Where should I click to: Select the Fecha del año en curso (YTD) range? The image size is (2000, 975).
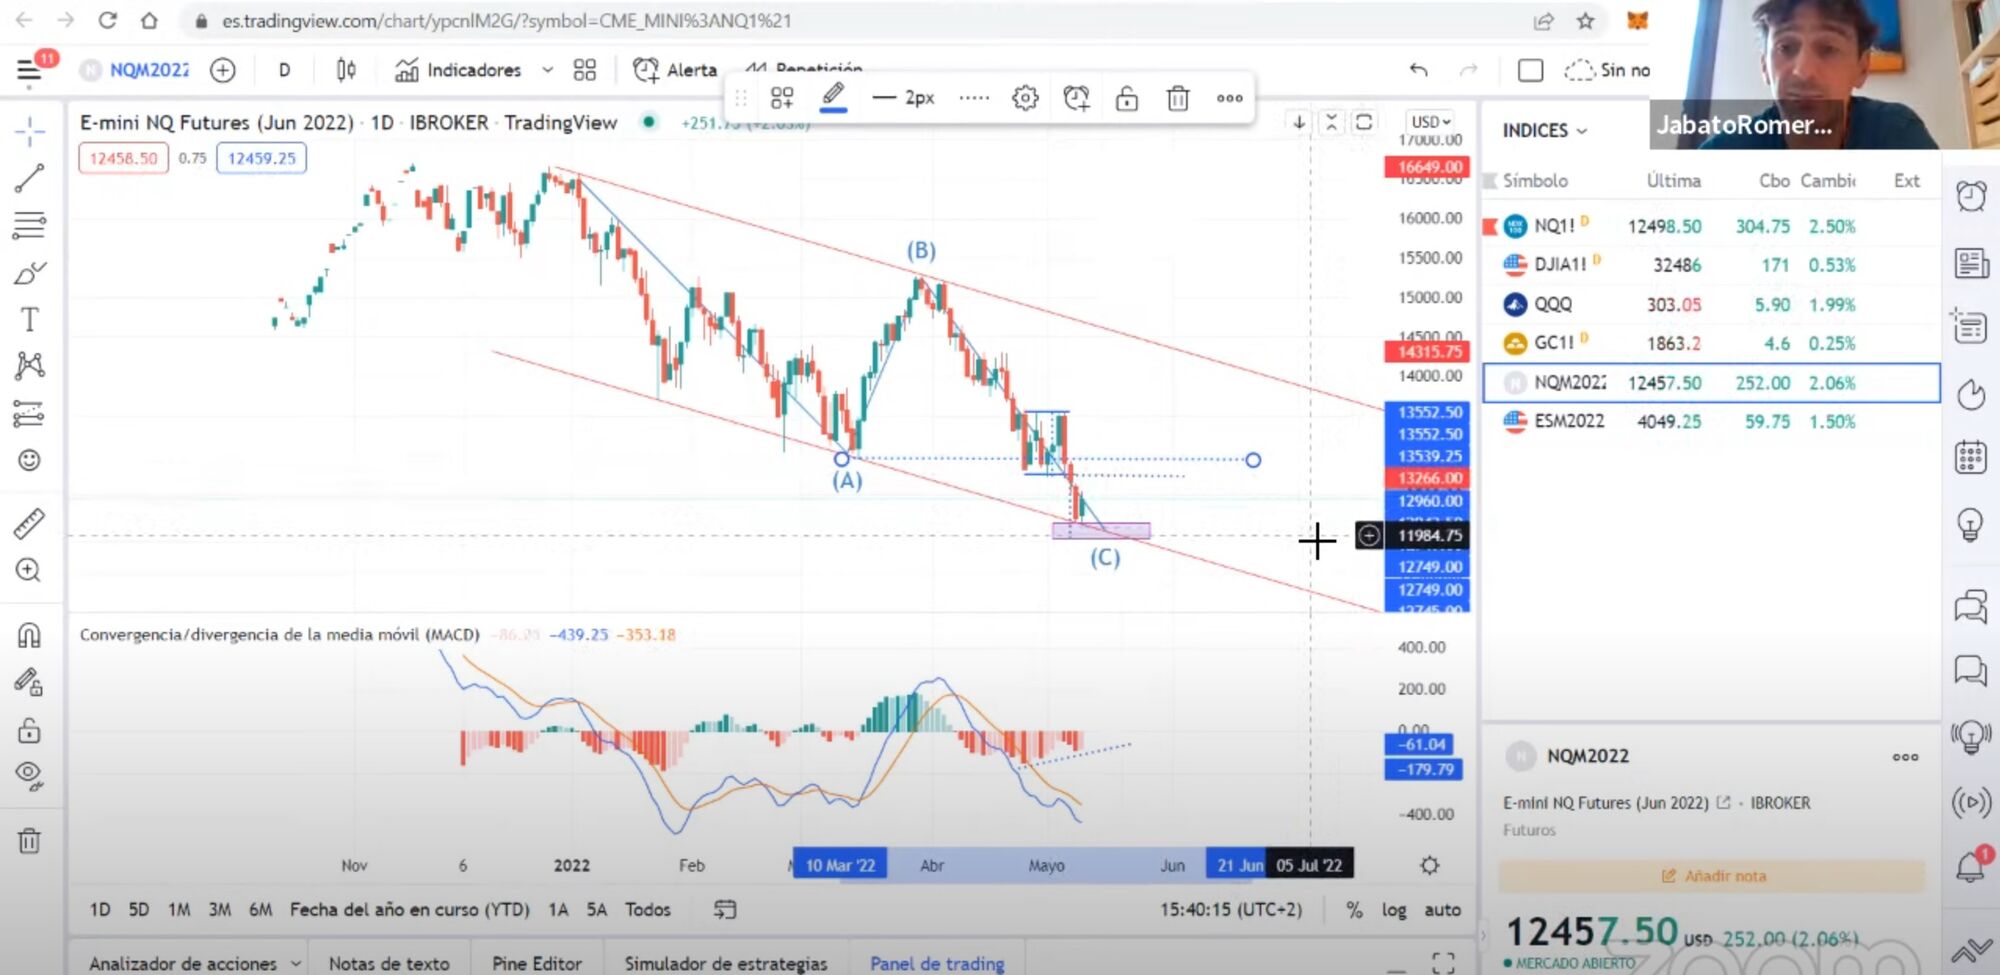pyautogui.click(x=410, y=910)
